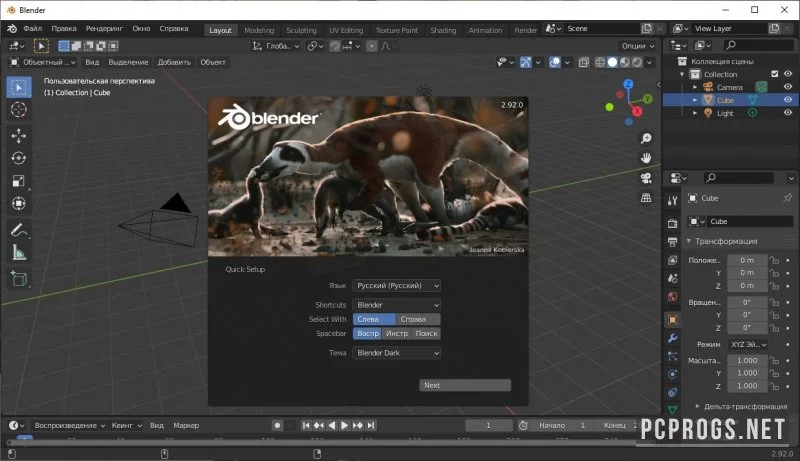
Task: Open the Добавить menu in viewport header
Action: click(174, 62)
